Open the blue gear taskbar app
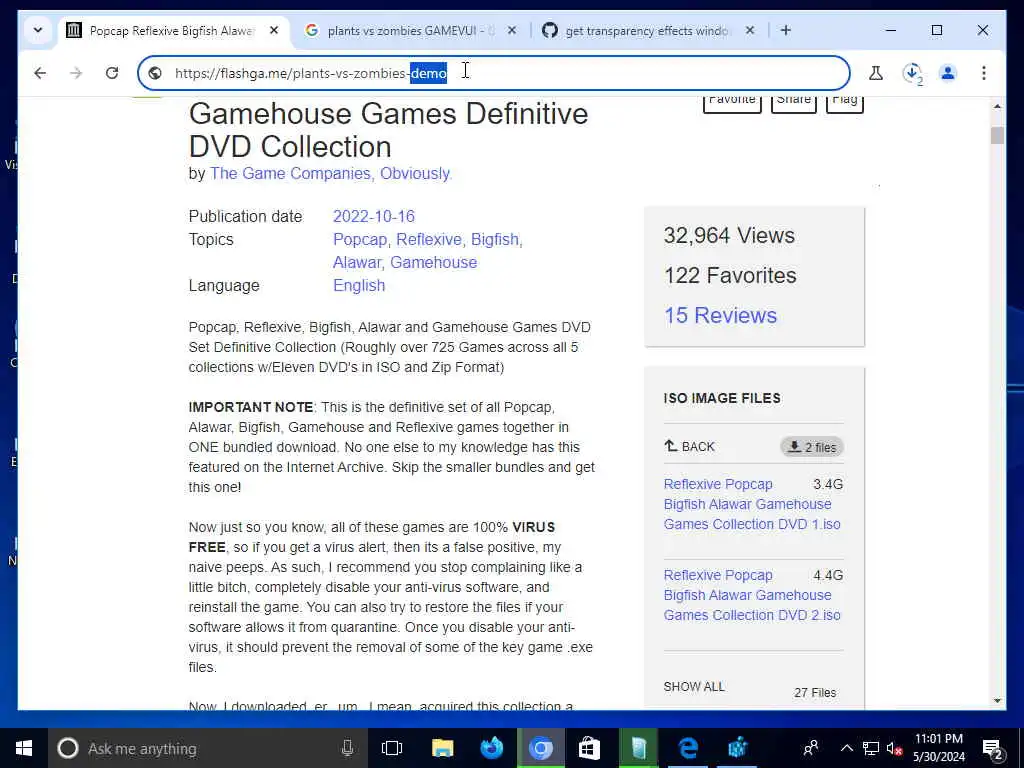This screenshot has height=768, width=1024. (737, 748)
